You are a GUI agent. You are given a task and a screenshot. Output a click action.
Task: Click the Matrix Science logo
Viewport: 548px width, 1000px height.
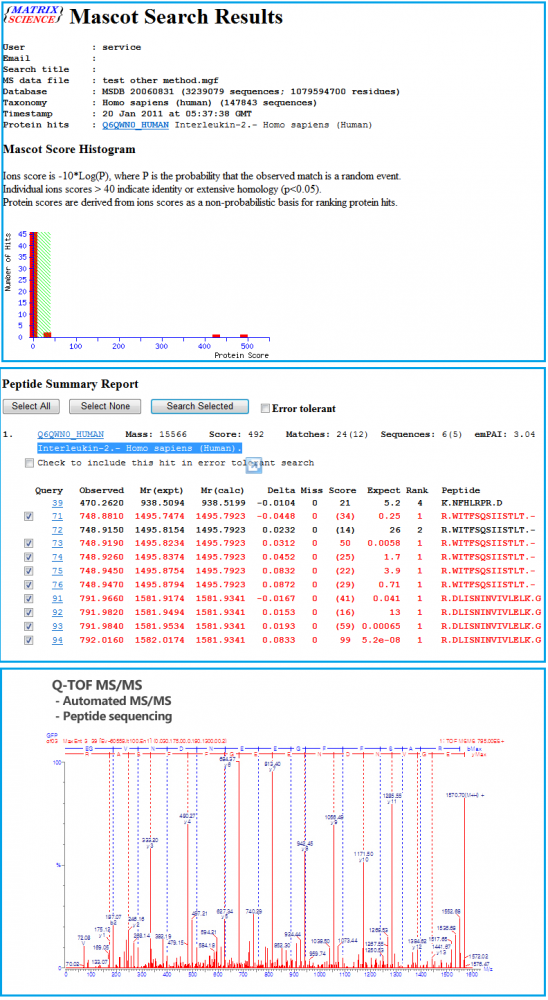[33, 16]
